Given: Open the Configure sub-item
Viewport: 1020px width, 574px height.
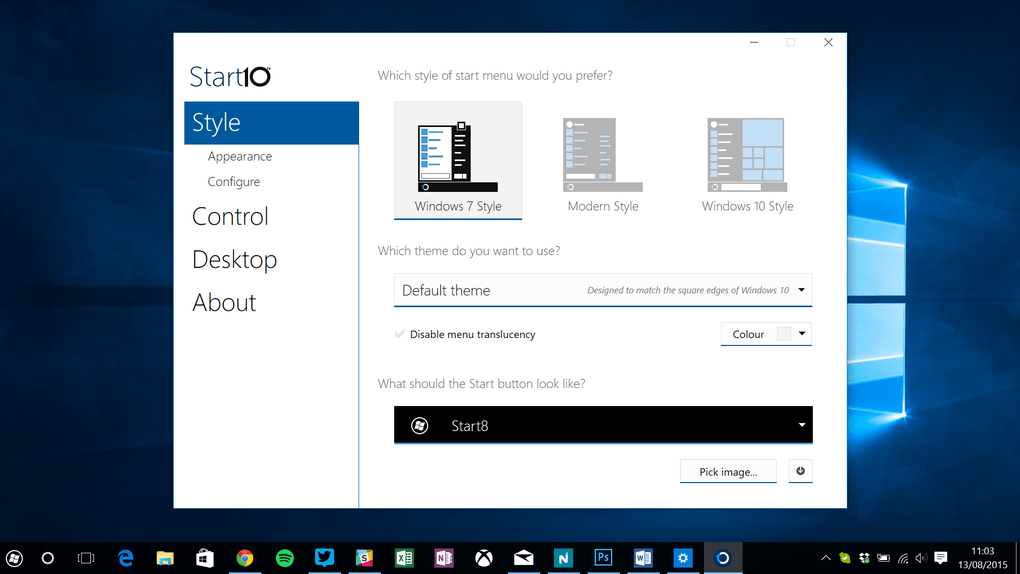Looking at the screenshot, I should 234,182.
